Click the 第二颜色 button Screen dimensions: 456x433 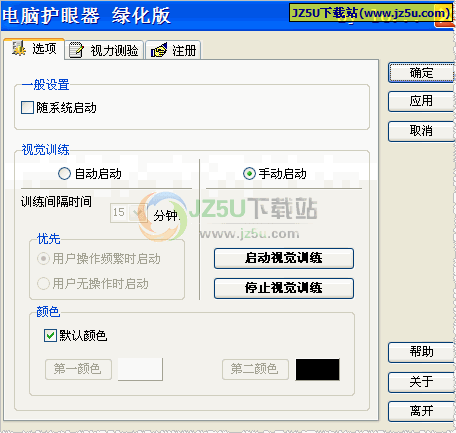coord(255,369)
